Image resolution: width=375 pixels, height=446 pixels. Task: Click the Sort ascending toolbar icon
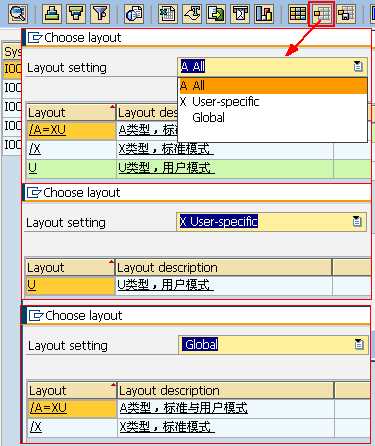[52, 13]
